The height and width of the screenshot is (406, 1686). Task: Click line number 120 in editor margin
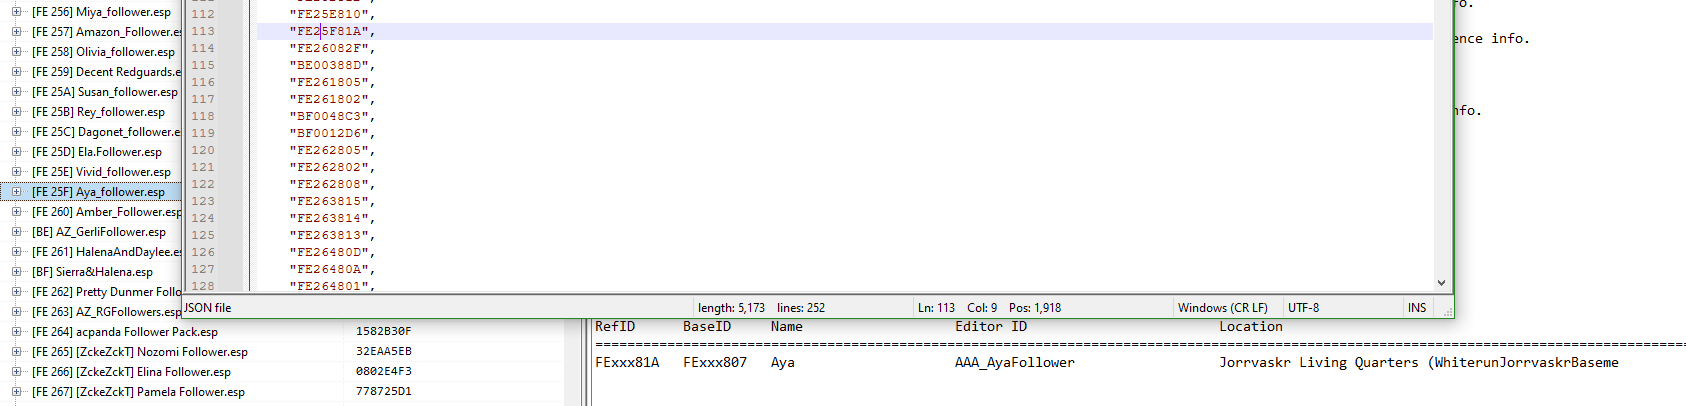203,150
